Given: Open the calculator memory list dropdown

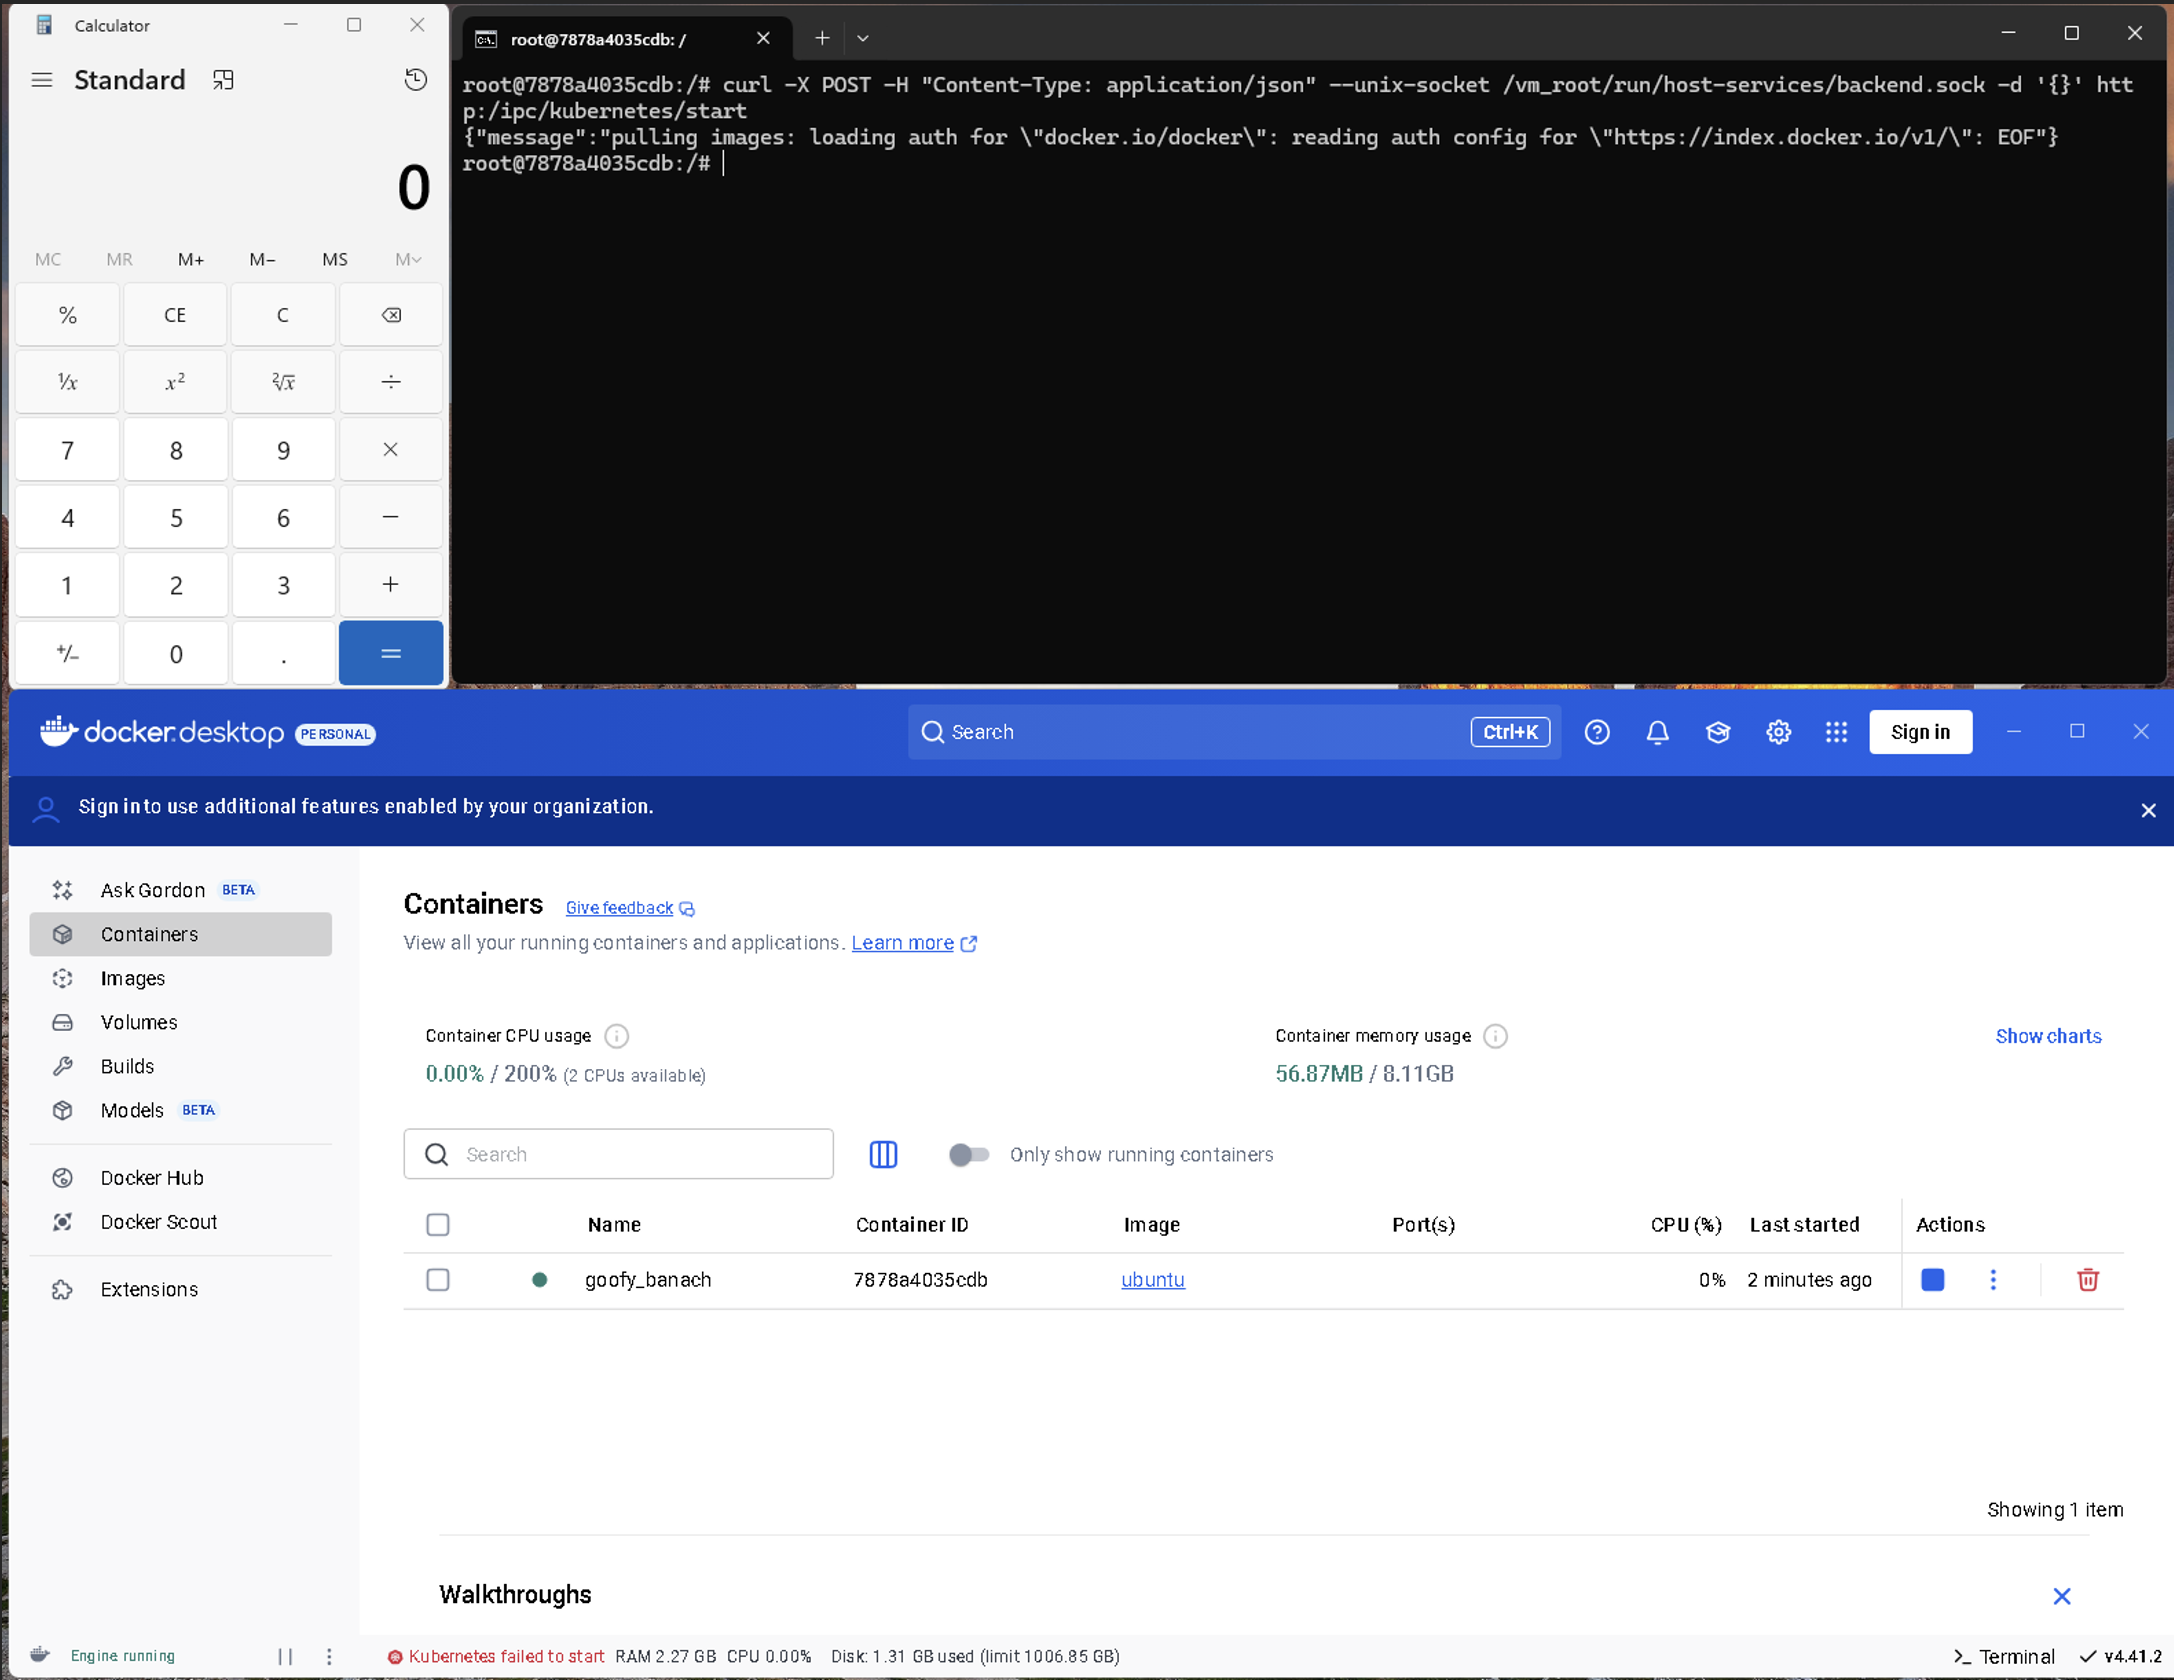Looking at the screenshot, I should [407, 259].
